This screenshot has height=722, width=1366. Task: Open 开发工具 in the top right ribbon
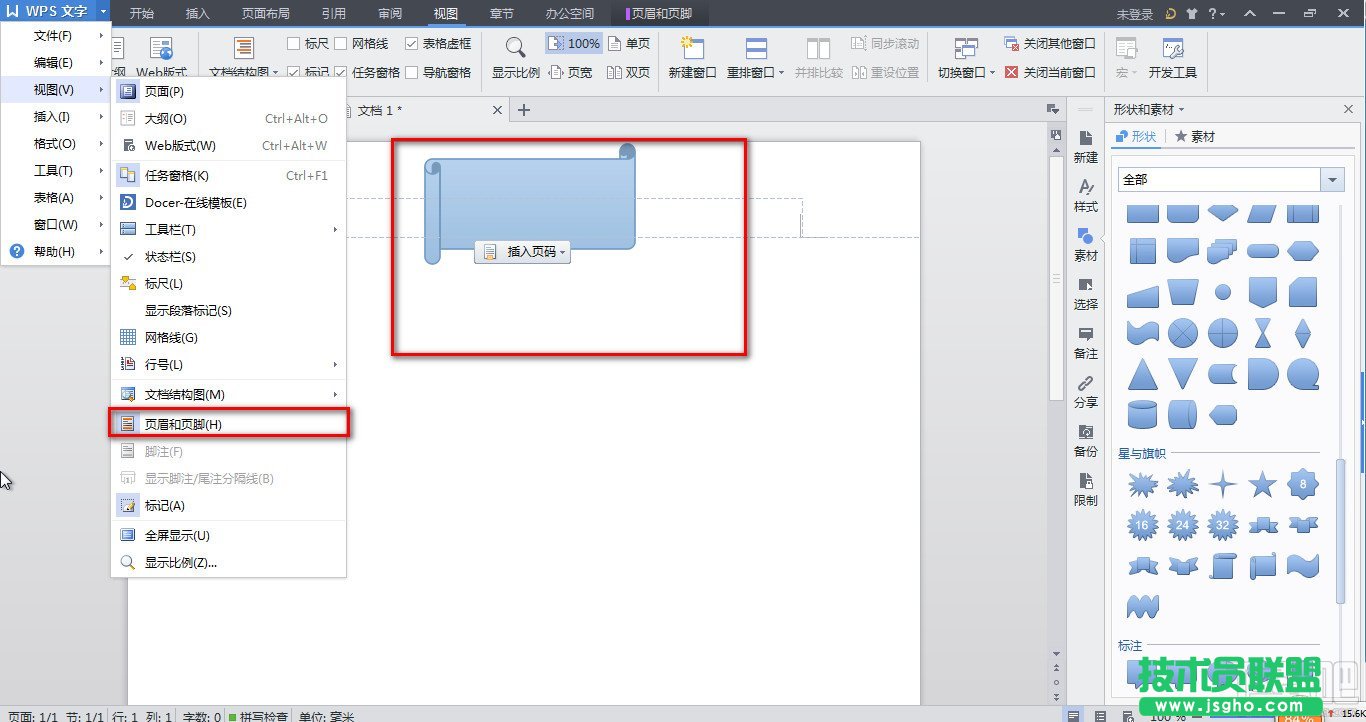tap(1173, 60)
